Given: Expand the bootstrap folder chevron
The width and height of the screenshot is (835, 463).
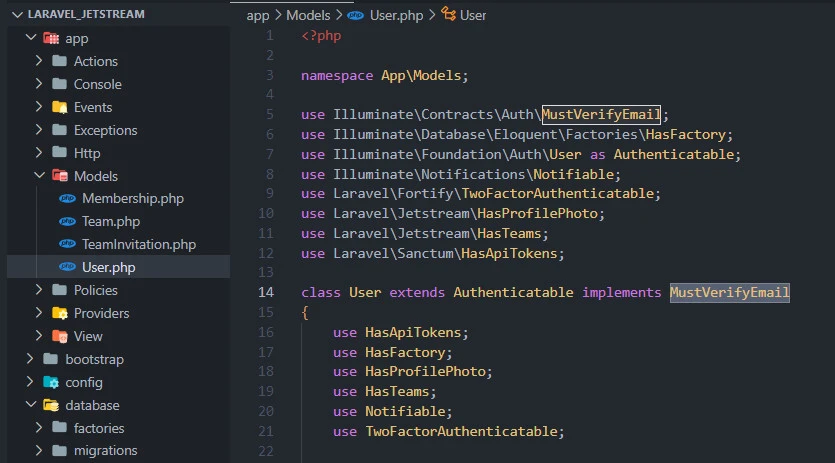Looking at the screenshot, I should click(x=29, y=359).
